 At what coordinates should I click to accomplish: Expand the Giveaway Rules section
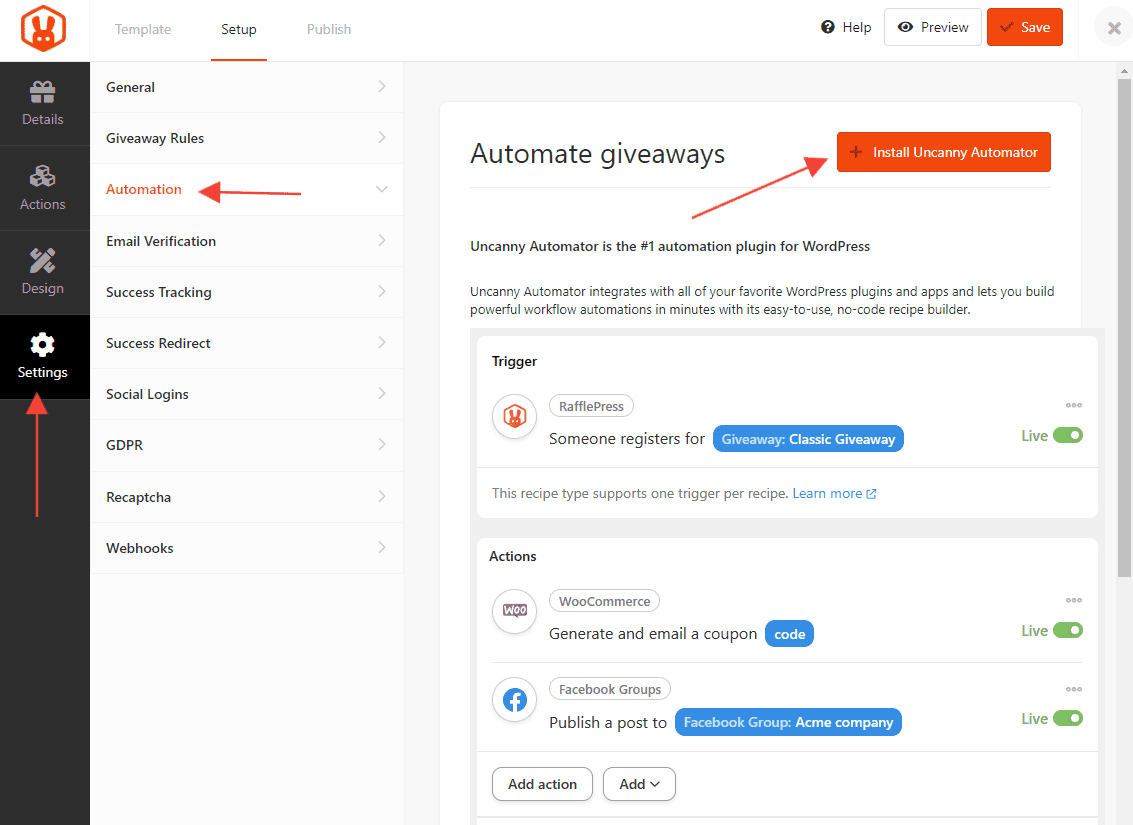[x=246, y=138]
